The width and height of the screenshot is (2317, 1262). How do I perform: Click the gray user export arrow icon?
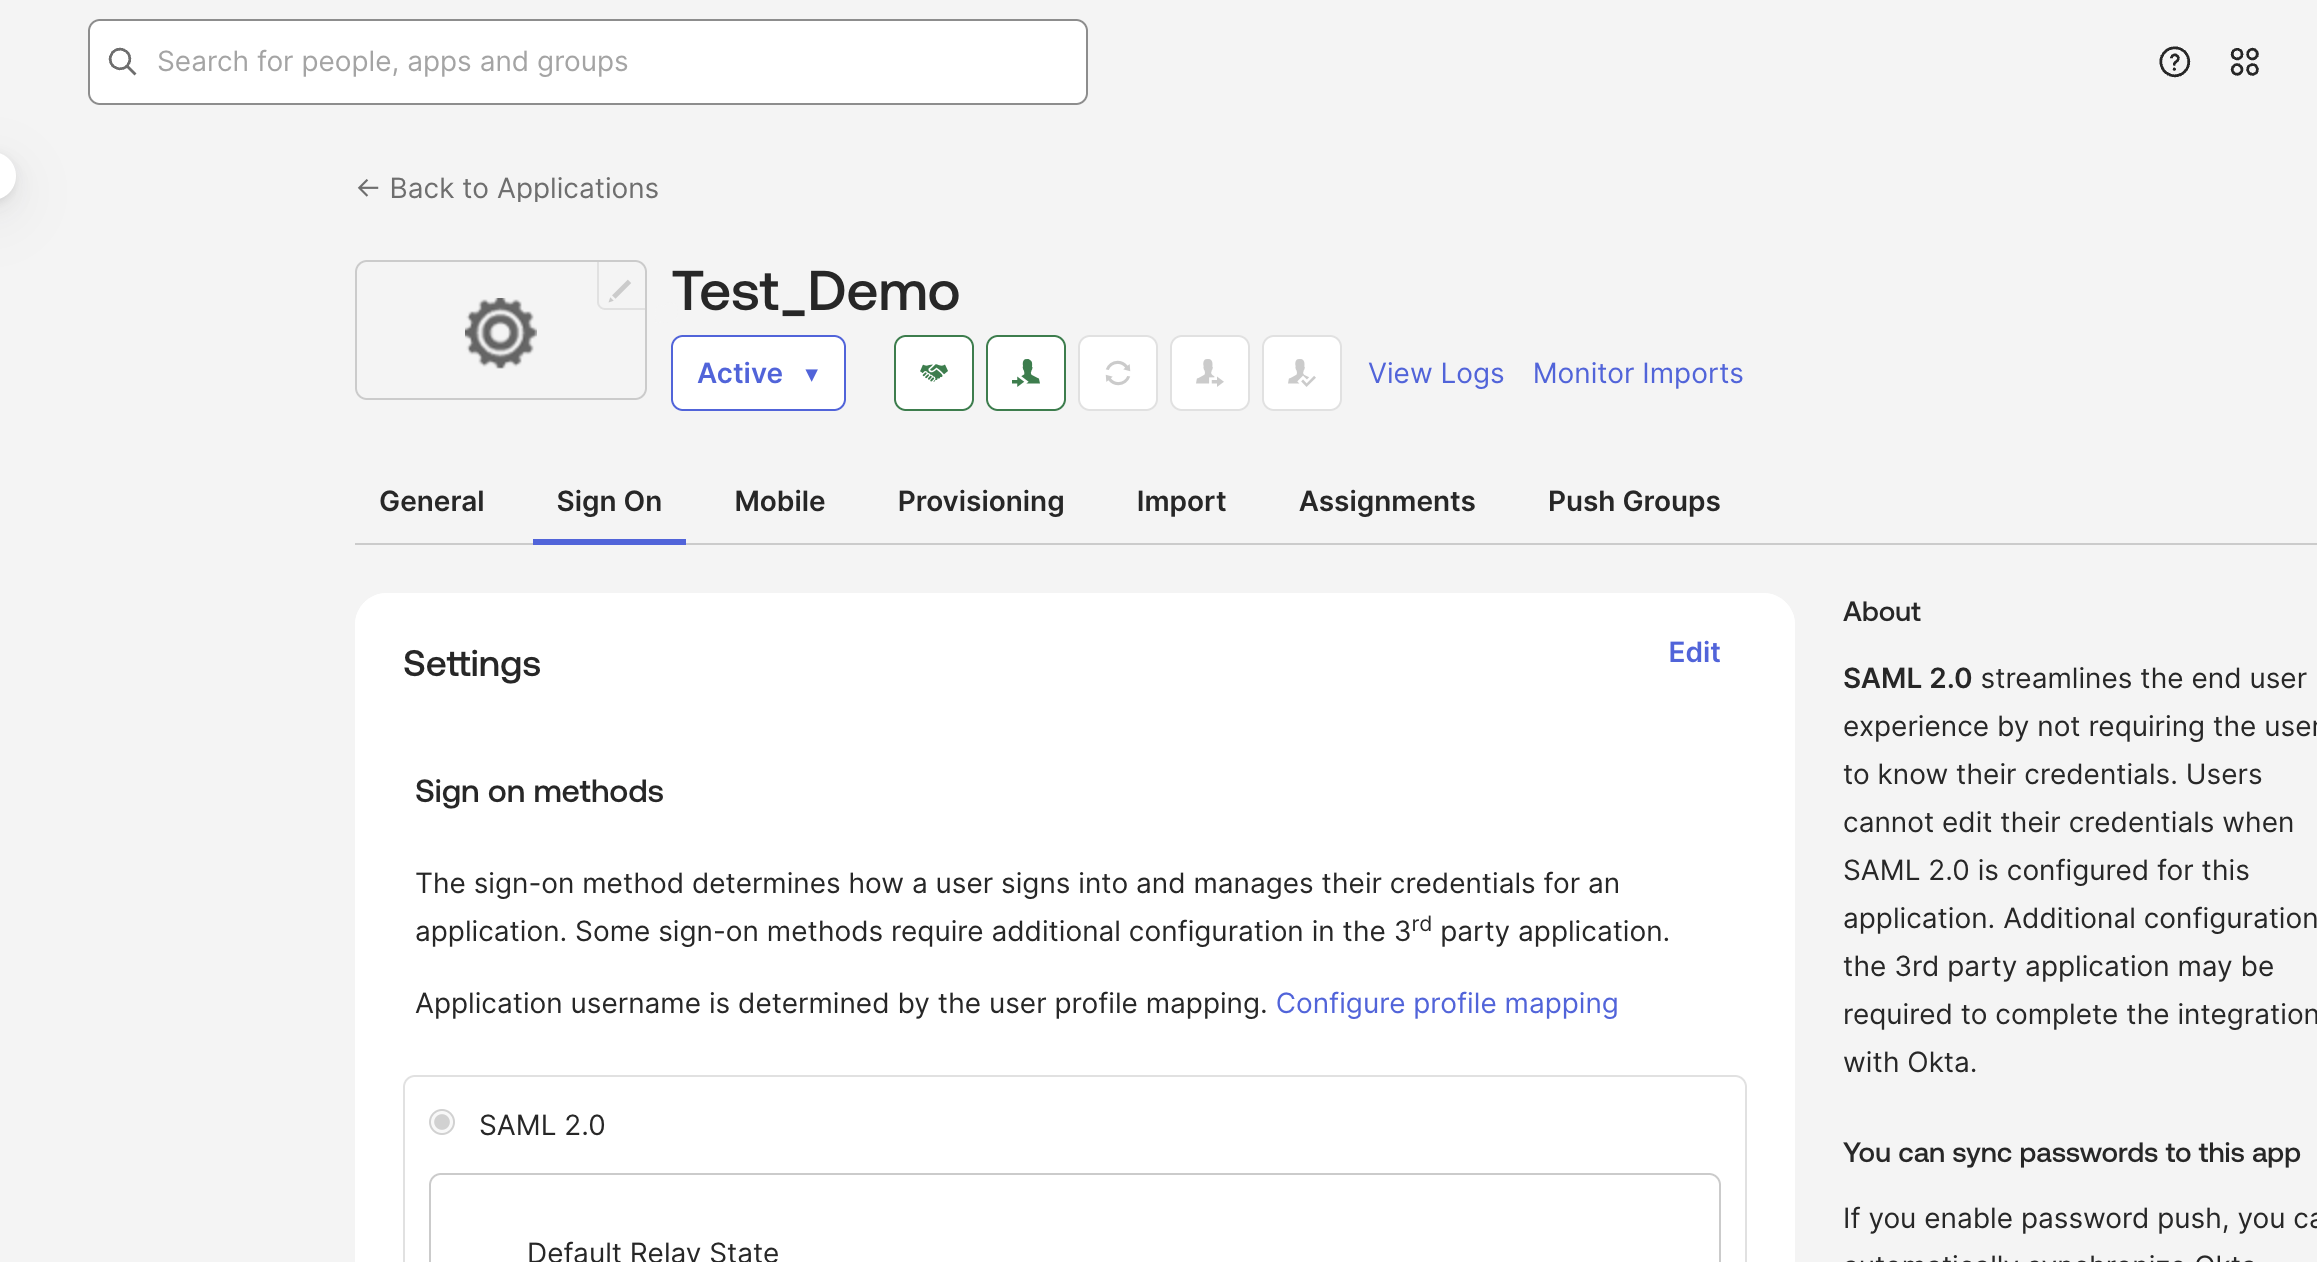(1209, 373)
